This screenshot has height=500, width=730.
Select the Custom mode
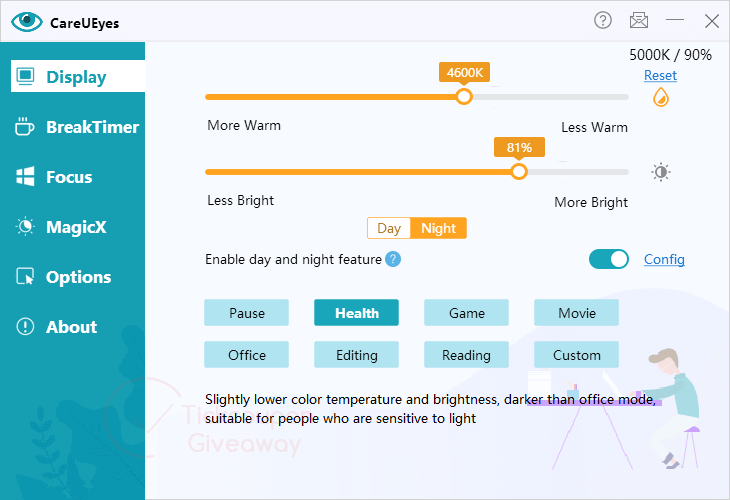(x=576, y=355)
